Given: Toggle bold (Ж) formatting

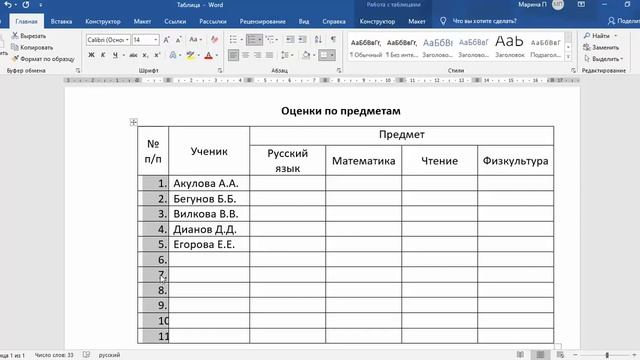Looking at the screenshot, I should pos(91,55).
